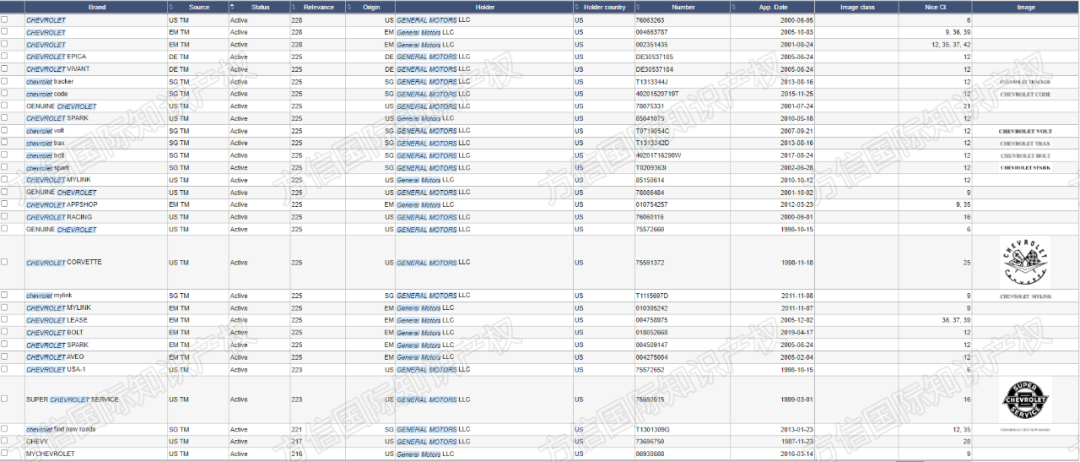Click application date 2019-04-17
Image resolution: width=1080 pixels, height=462 pixels.
(797, 333)
